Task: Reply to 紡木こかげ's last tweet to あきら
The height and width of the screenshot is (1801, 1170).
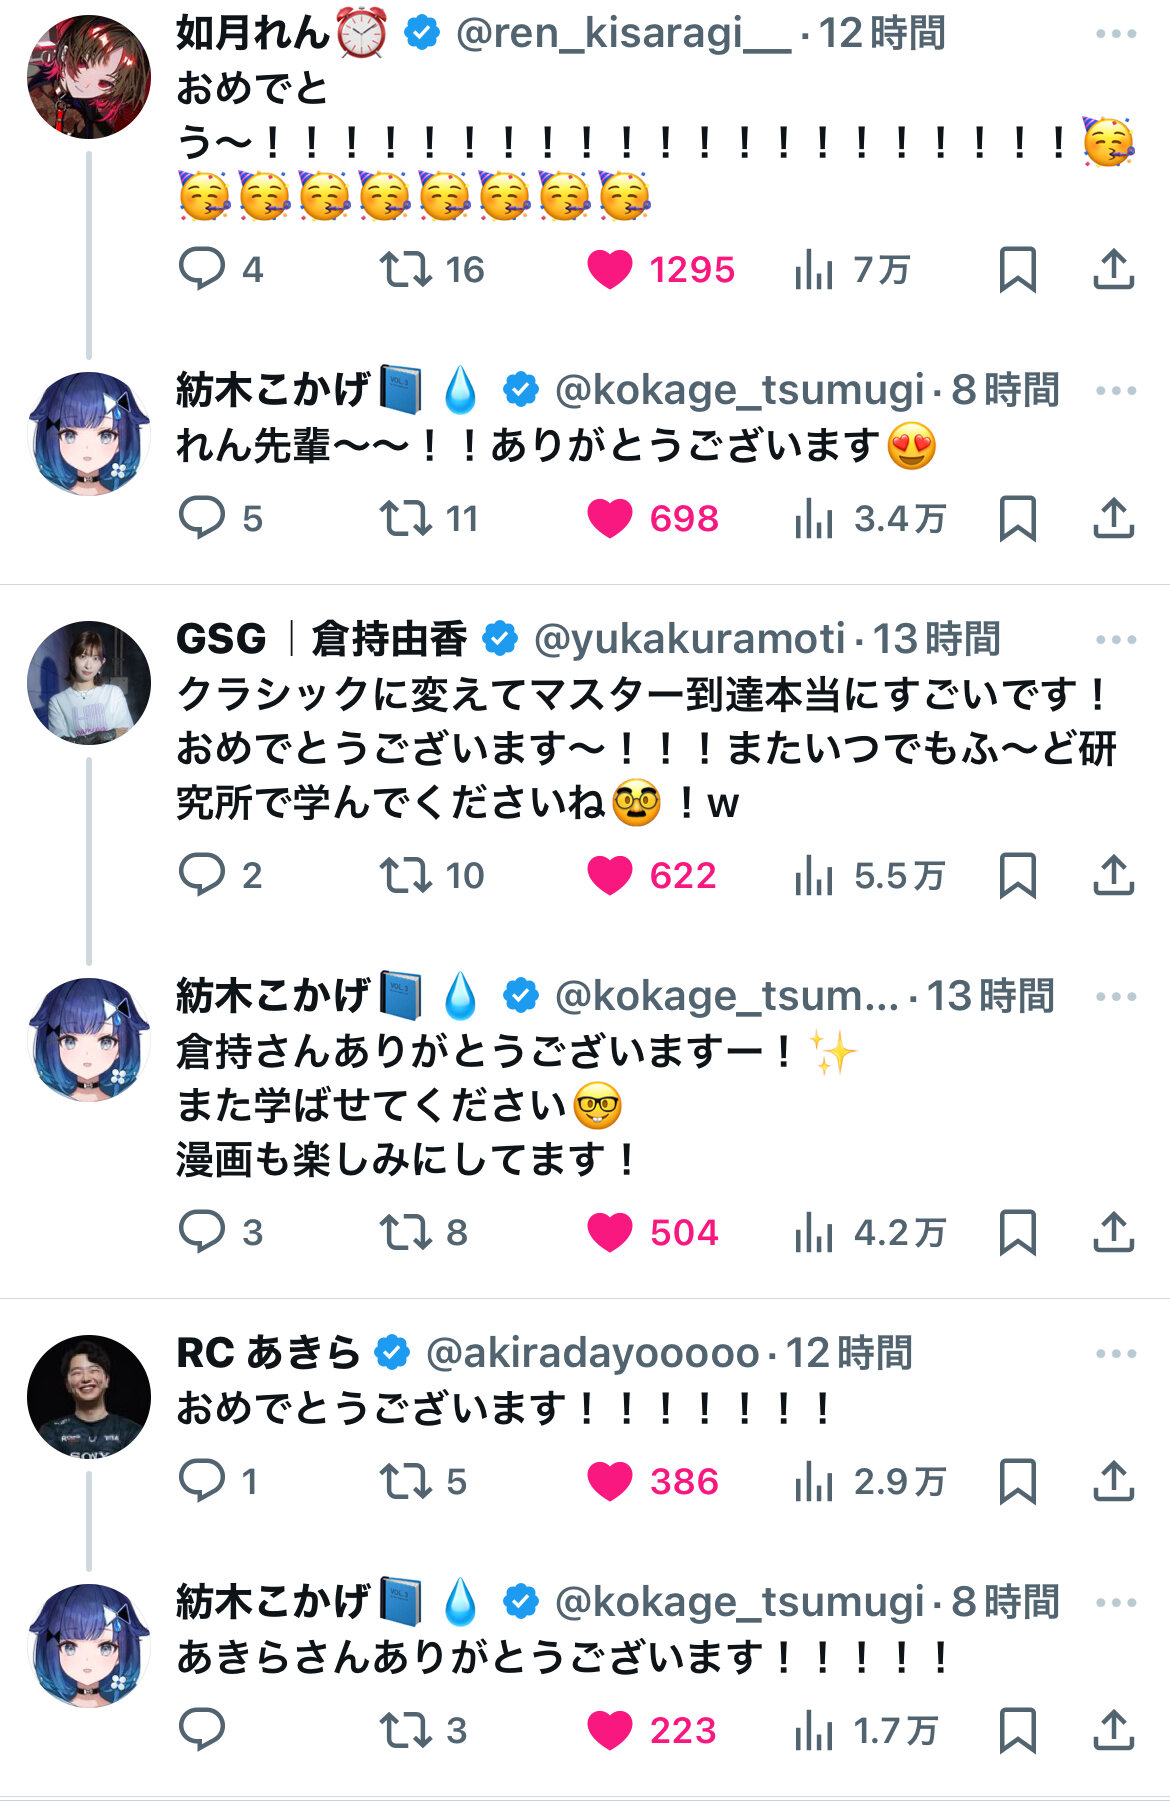Action: point(202,1730)
